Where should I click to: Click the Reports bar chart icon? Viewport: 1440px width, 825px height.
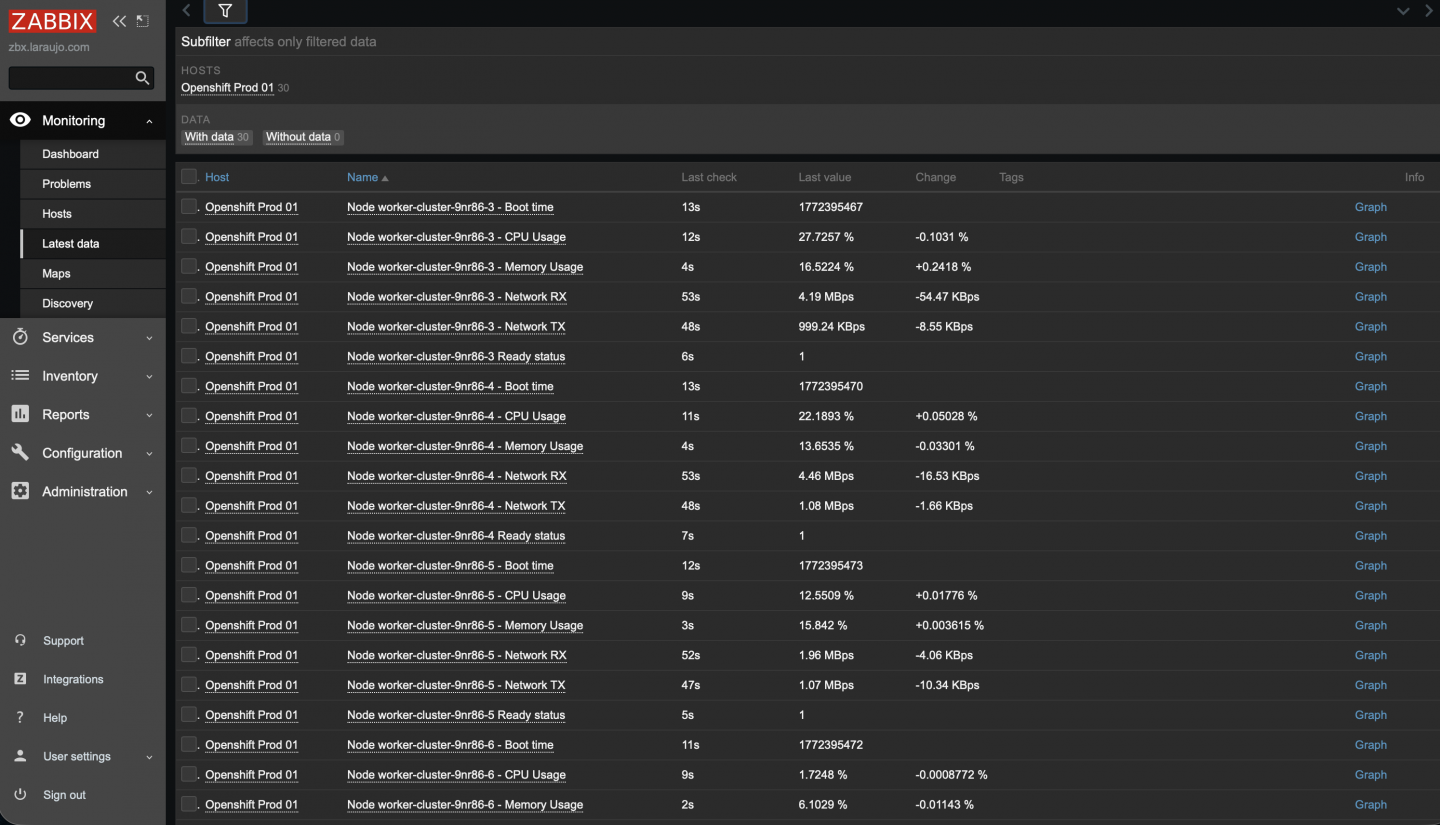pos(20,414)
